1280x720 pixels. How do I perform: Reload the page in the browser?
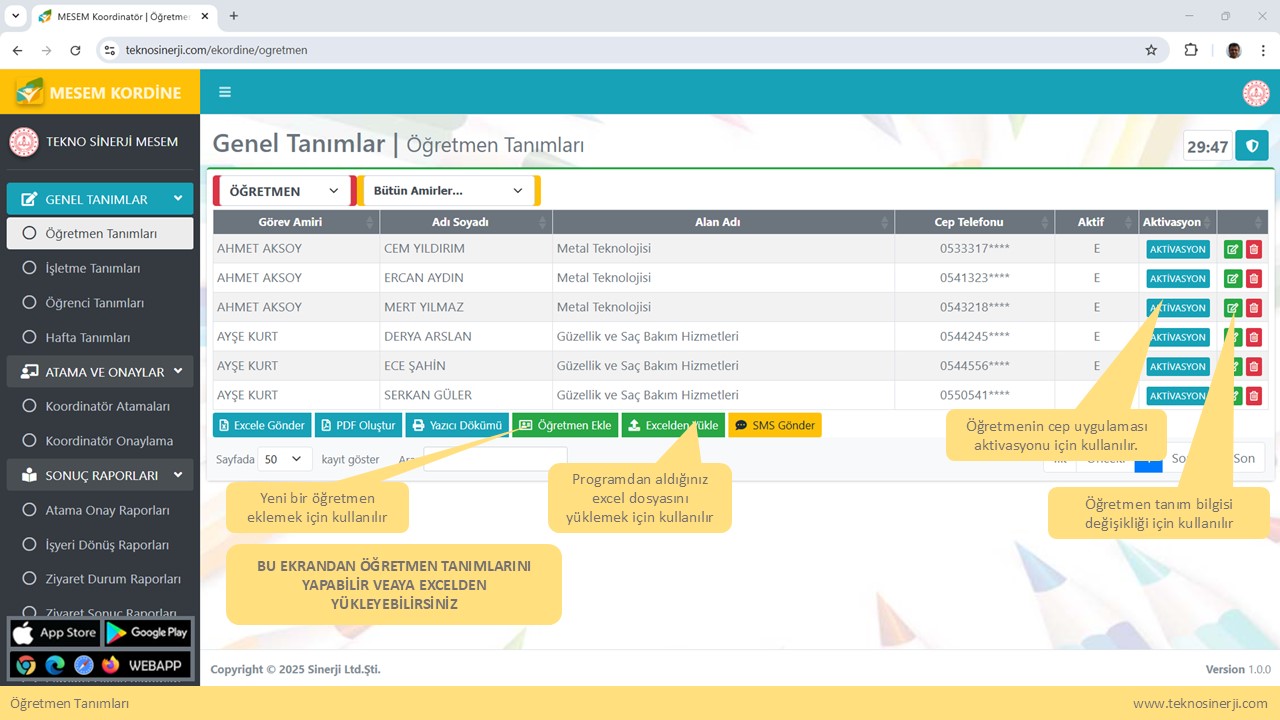(75, 50)
